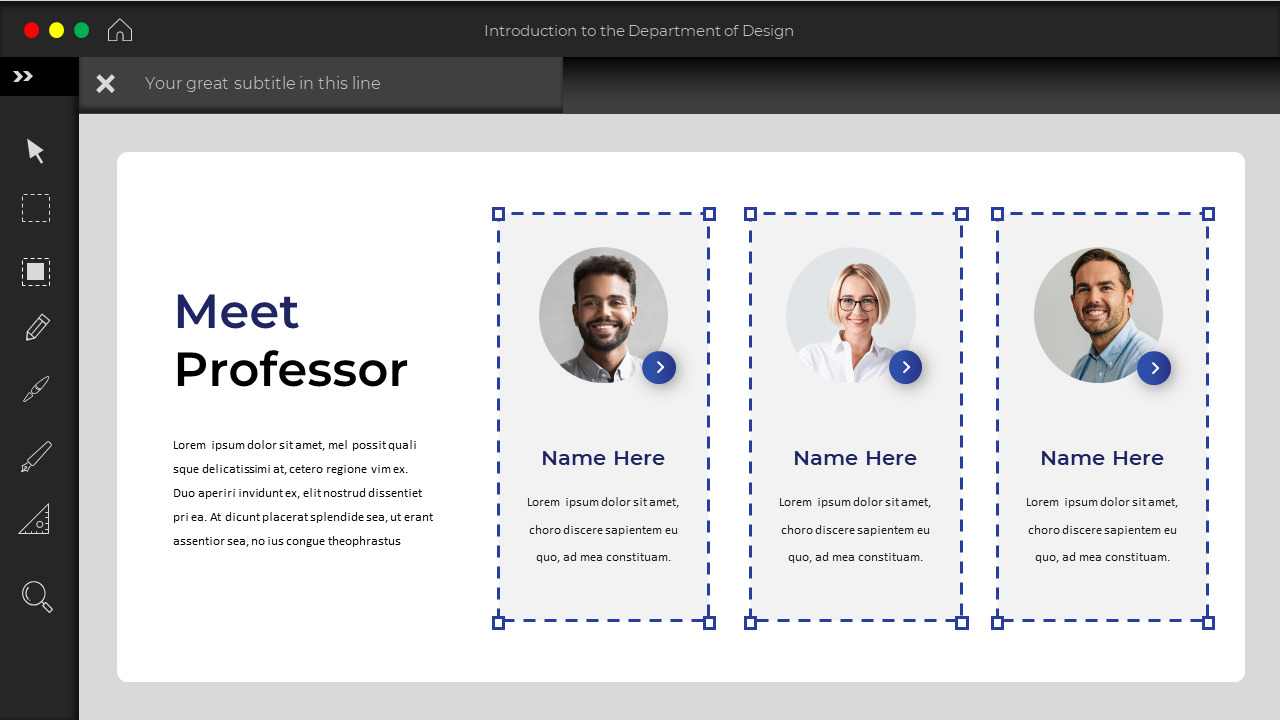This screenshot has width=1280, height=720.
Task: Select the arrow selection tool
Action: [x=35, y=150]
